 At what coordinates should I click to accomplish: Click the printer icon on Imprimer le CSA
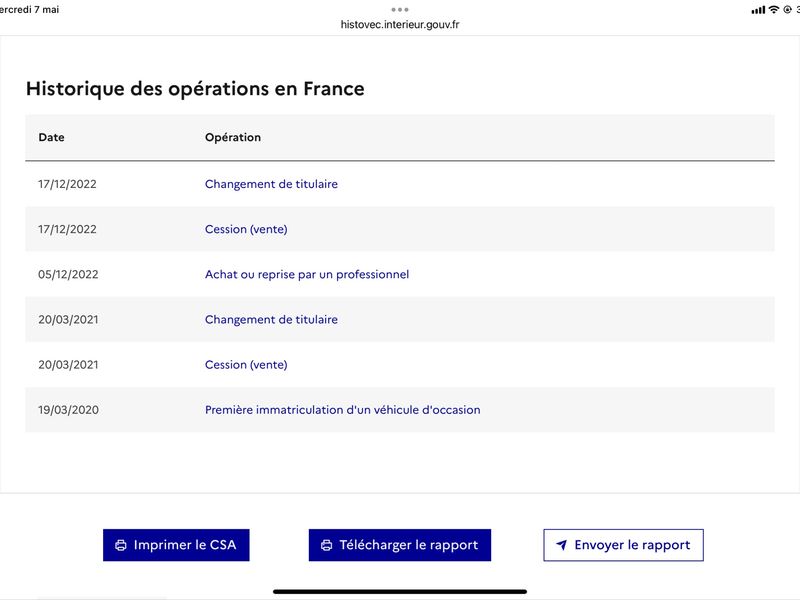pyautogui.click(x=121, y=545)
